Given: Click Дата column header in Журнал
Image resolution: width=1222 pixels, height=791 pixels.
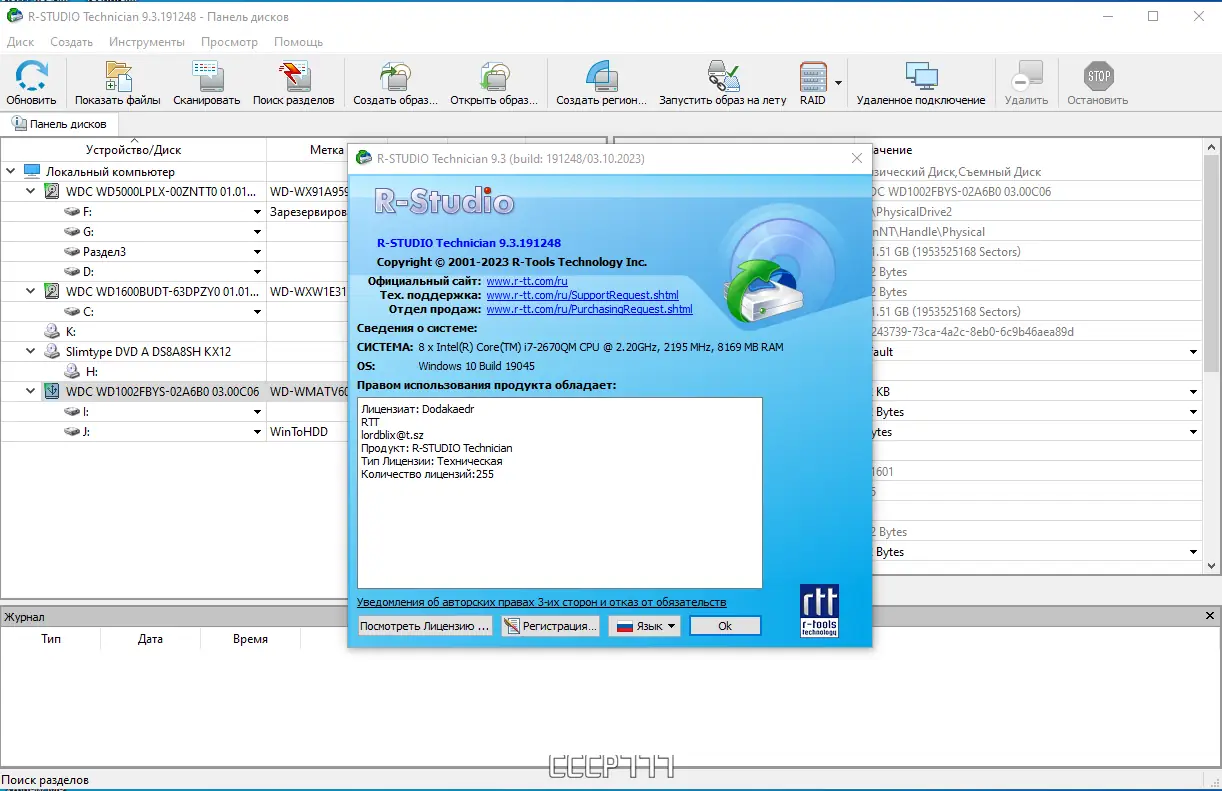Looking at the screenshot, I should [150, 639].
